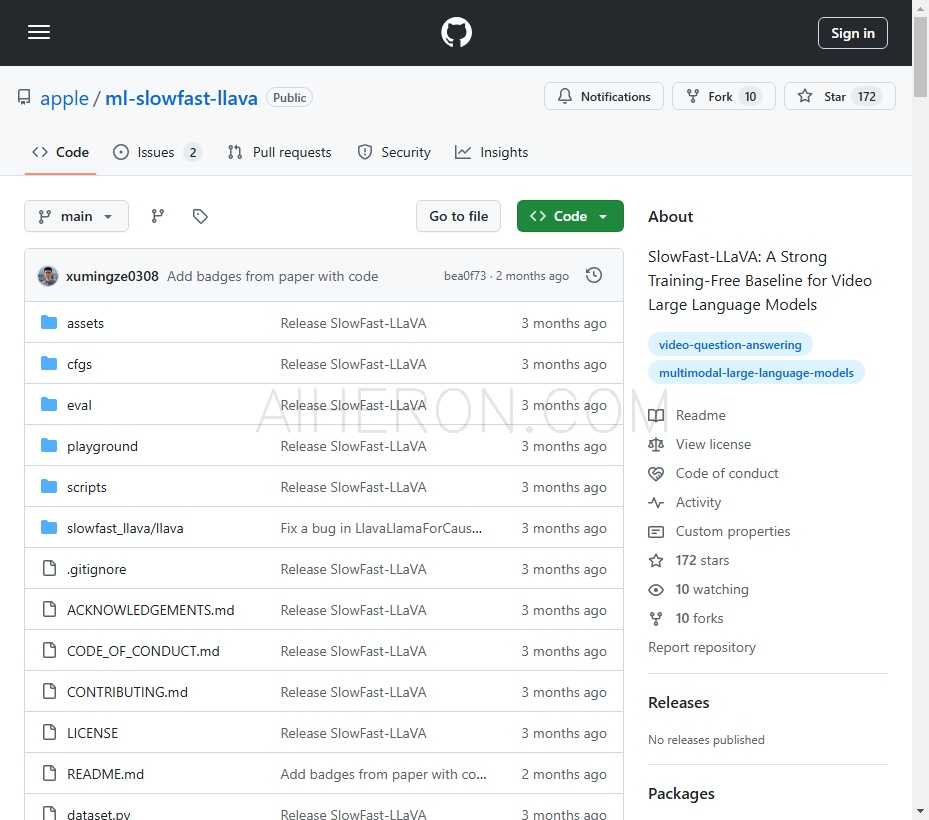
Task: Open commit hash bea0f73
Action: [465, 276]
